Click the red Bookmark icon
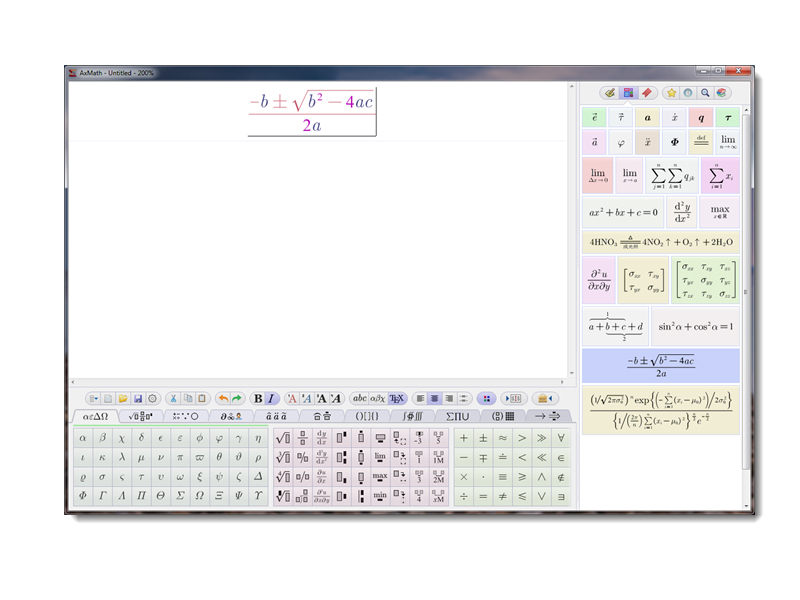The height and width of the screenshot is (600, 800). (646, 89)
